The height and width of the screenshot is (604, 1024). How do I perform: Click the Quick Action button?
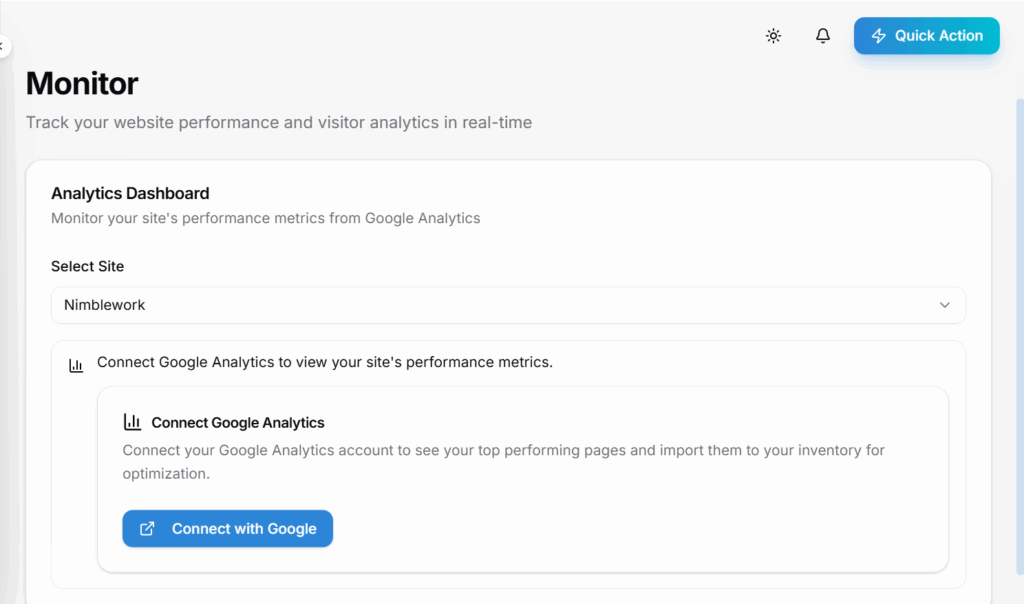pos(926,36)
